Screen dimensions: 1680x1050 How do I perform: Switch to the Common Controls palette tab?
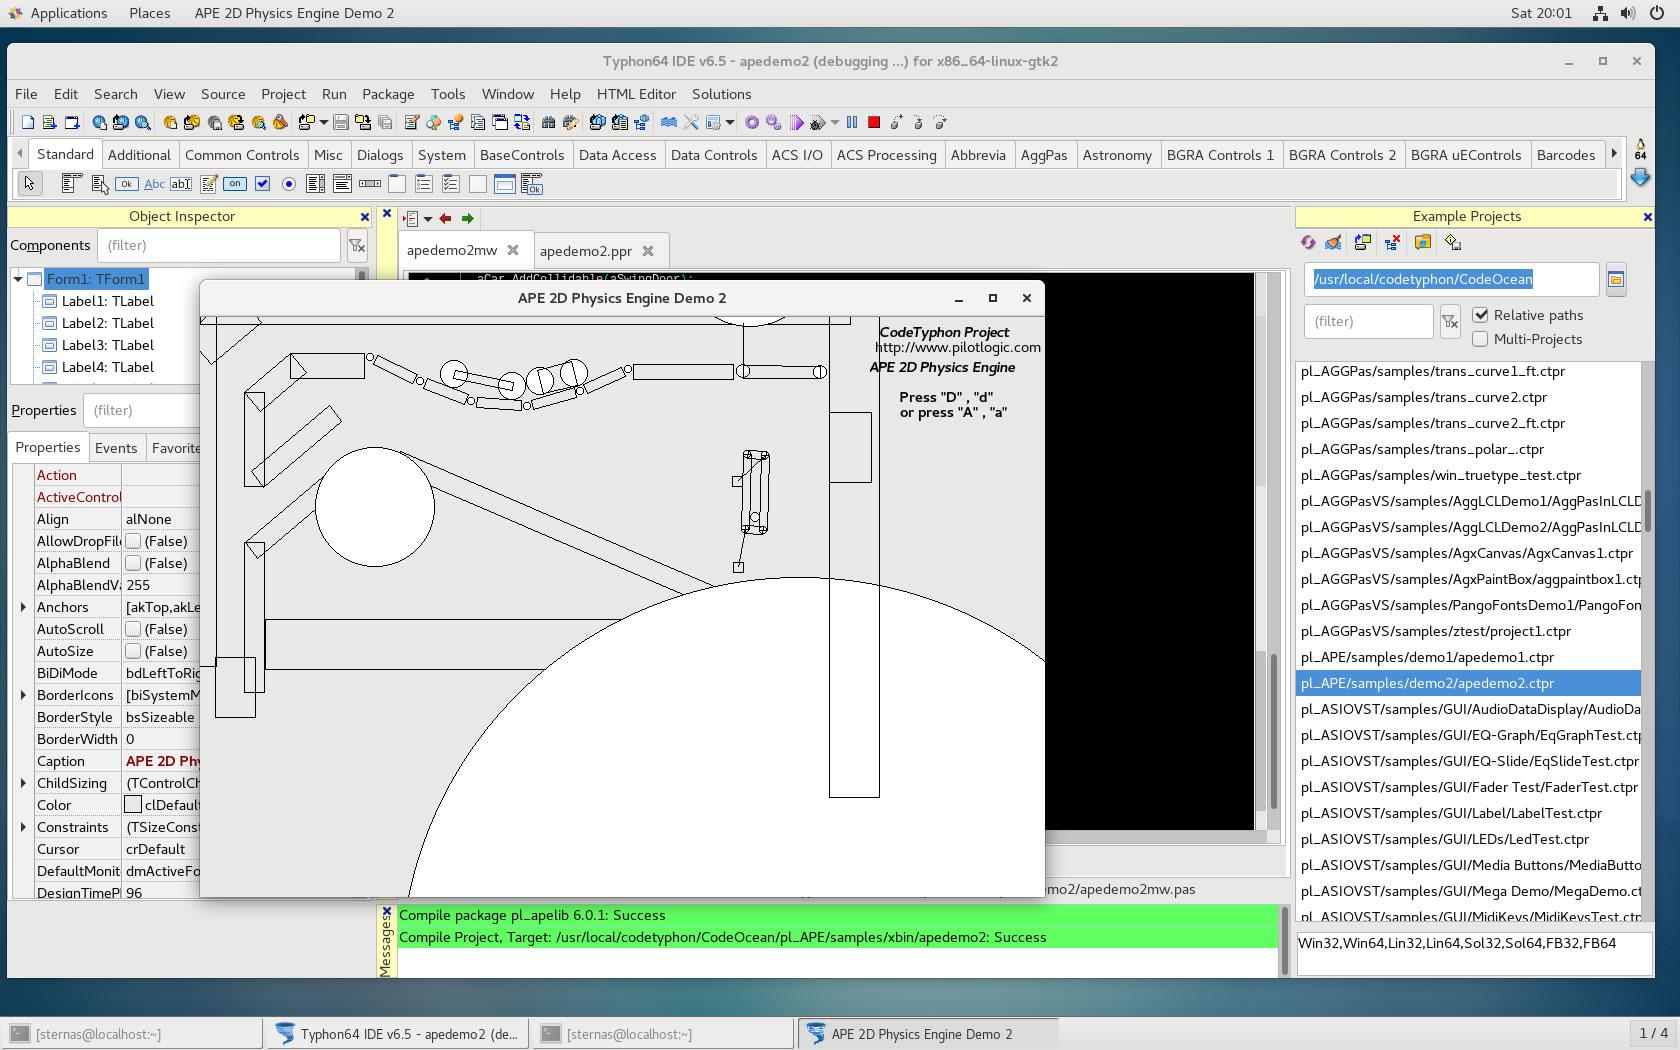242,155
